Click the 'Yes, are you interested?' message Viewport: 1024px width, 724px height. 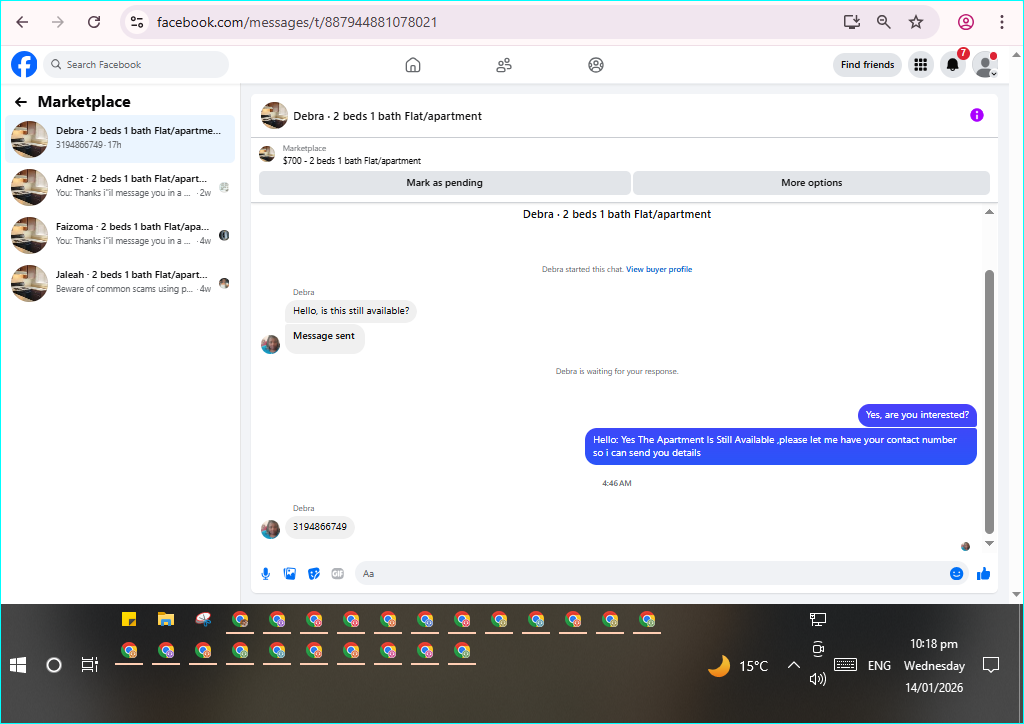[x=917, y=415]
